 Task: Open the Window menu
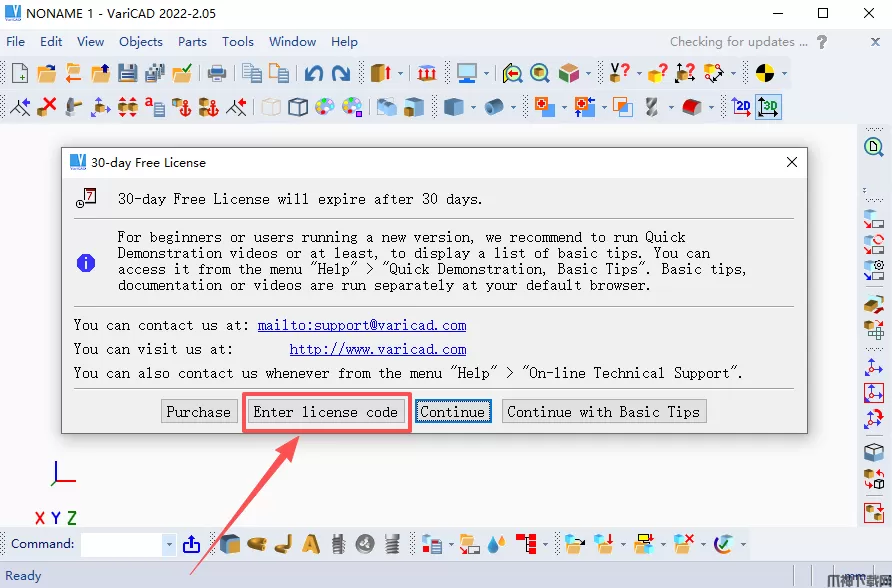[x=292, y=42]
